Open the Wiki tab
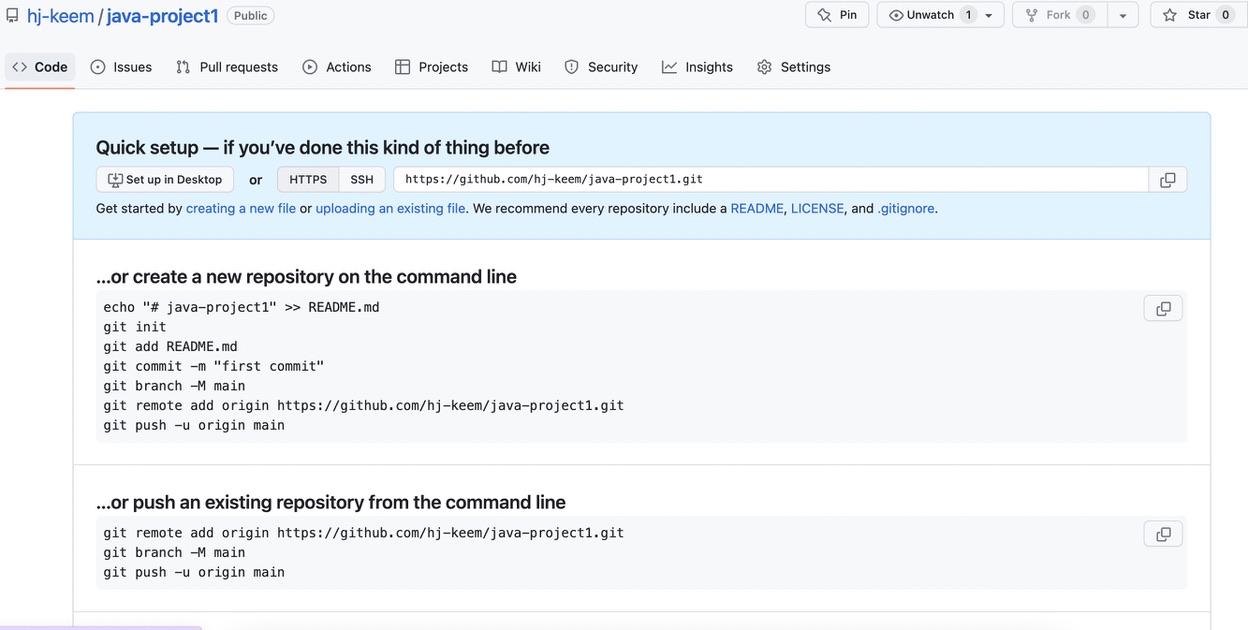 click(x=516, y=67)
